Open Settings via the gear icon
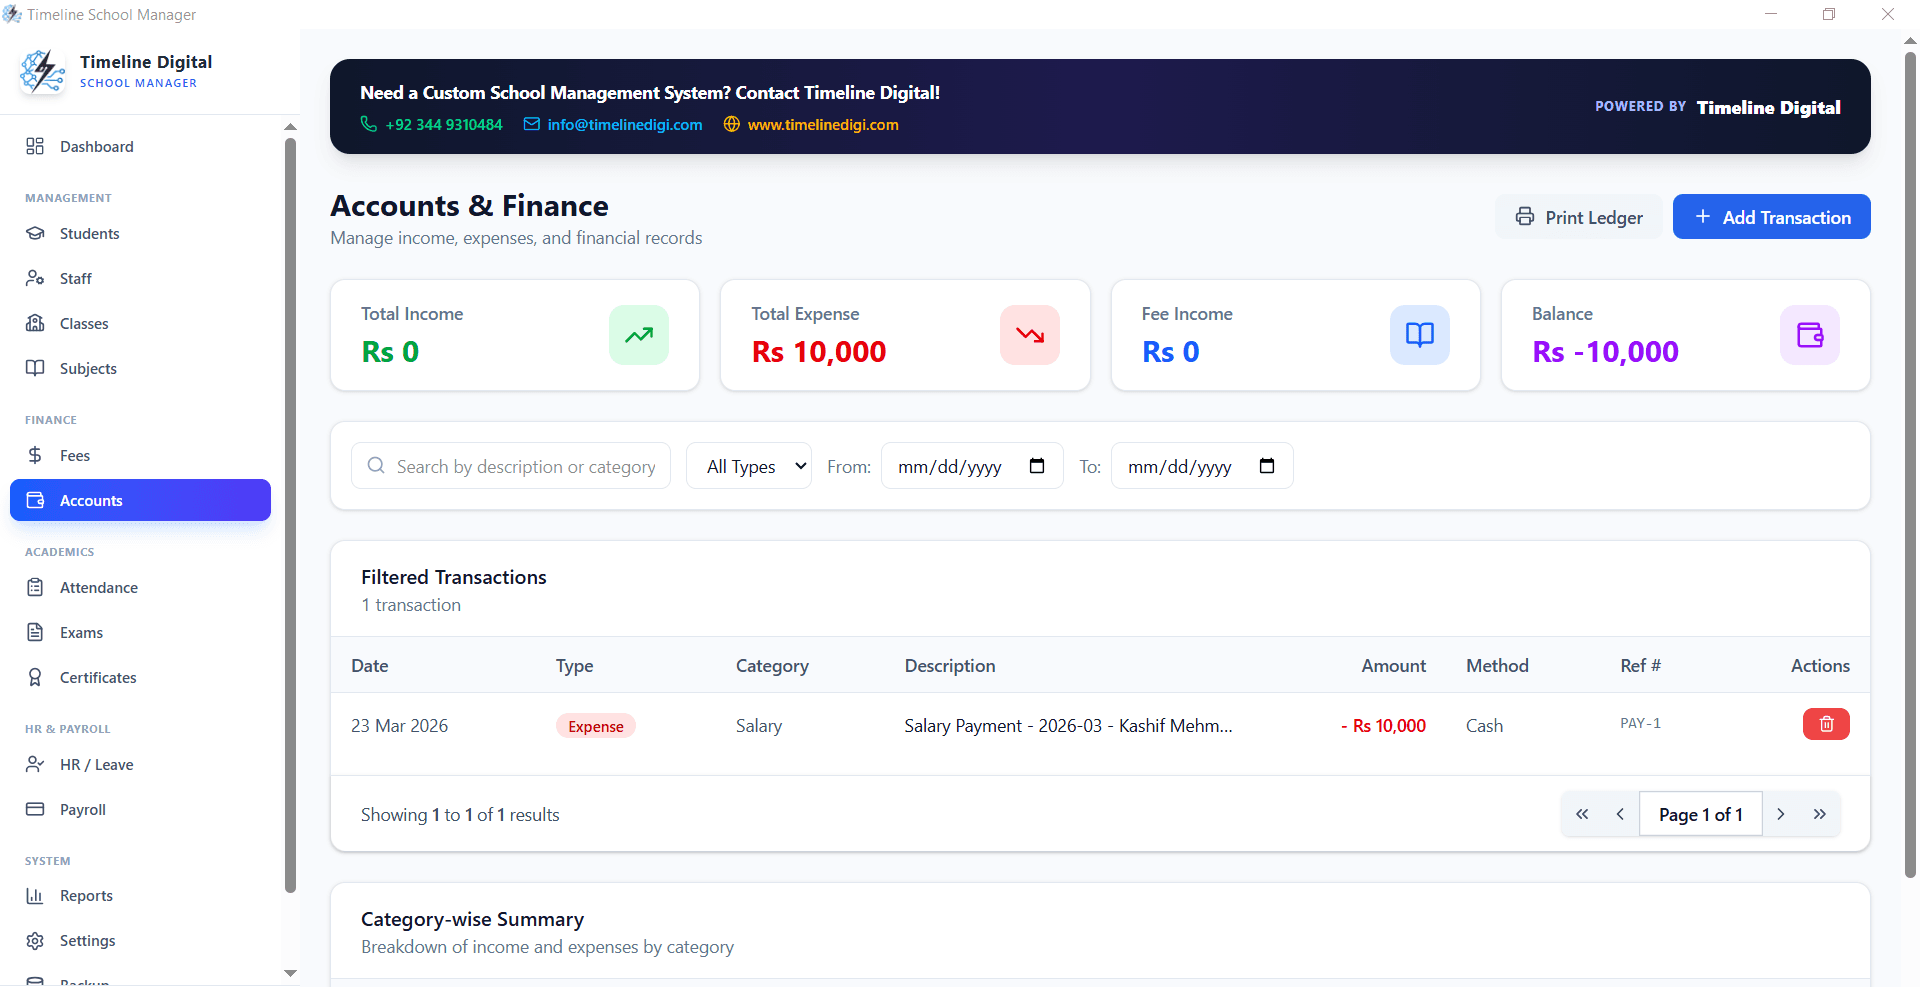 (x=35, y=940)
